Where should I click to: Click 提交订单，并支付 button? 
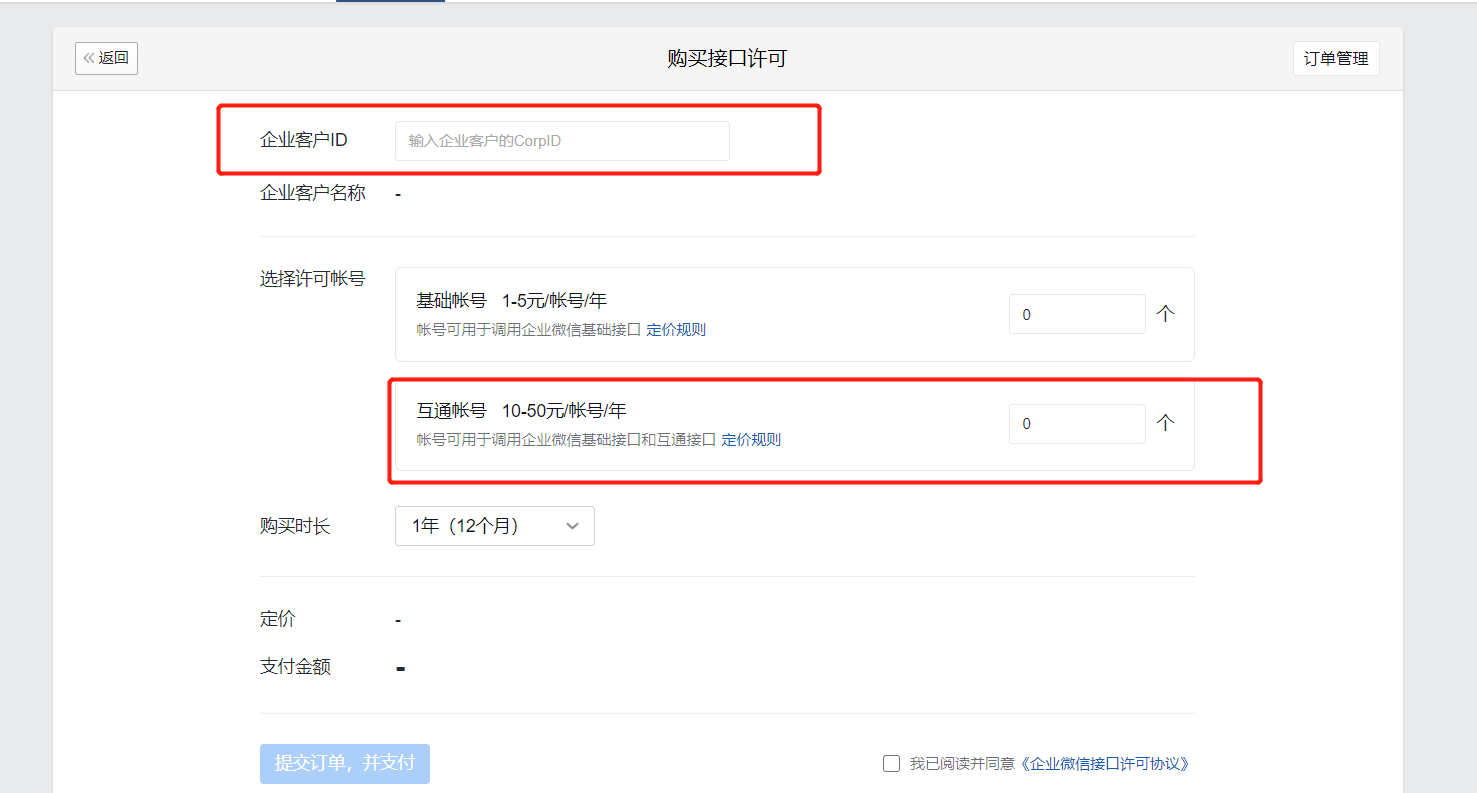[x=345, y=763]
